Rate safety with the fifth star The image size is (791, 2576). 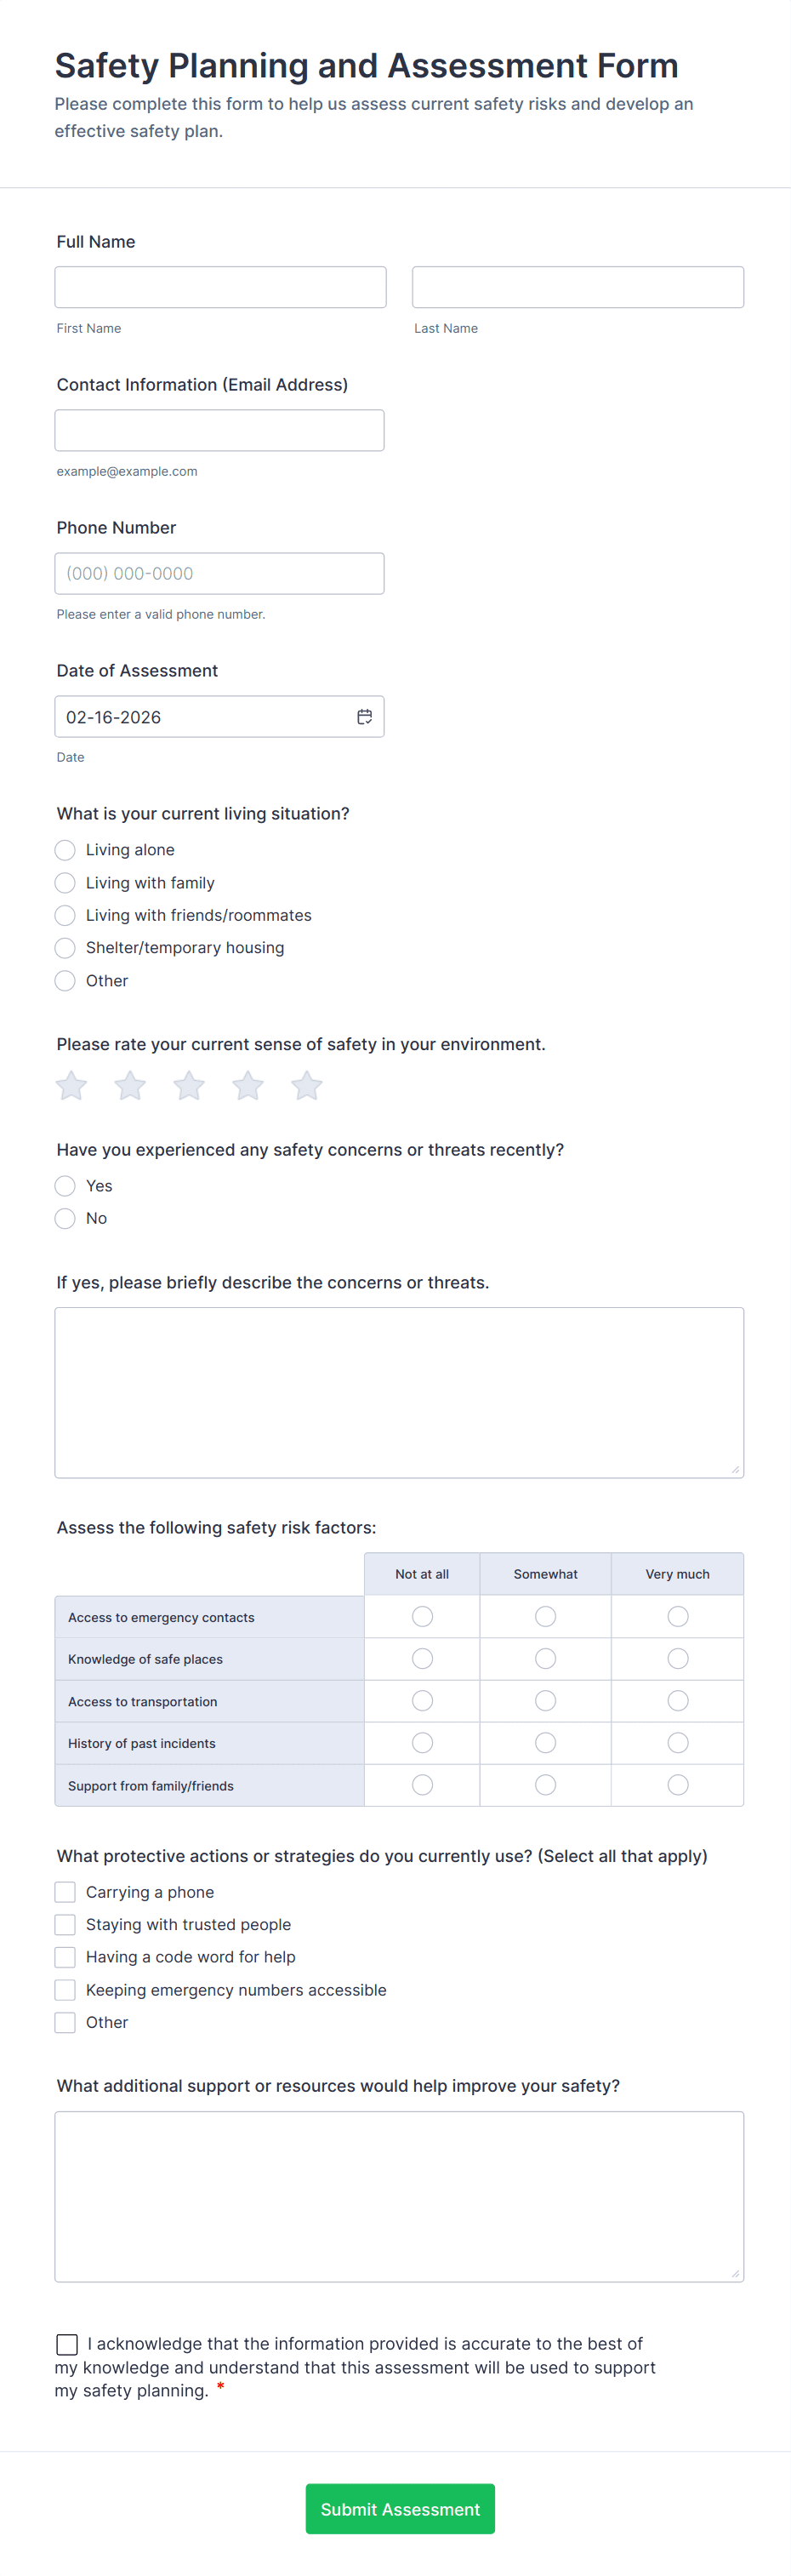coord(307,1086)
